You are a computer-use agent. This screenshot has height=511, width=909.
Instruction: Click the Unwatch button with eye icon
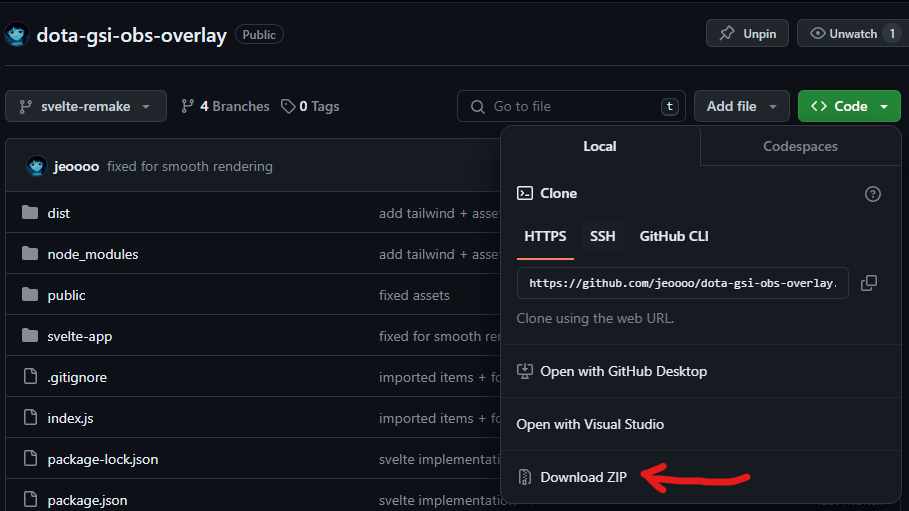pyautogui.click(x=852, y=34)
